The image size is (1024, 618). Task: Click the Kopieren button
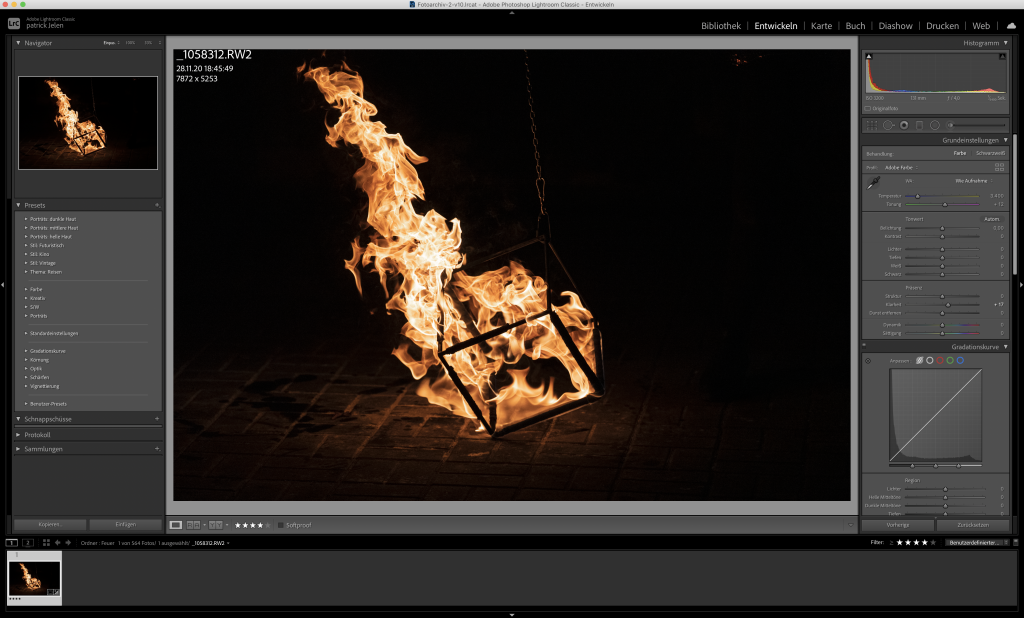pyautogui.click(x=49, y=524)
